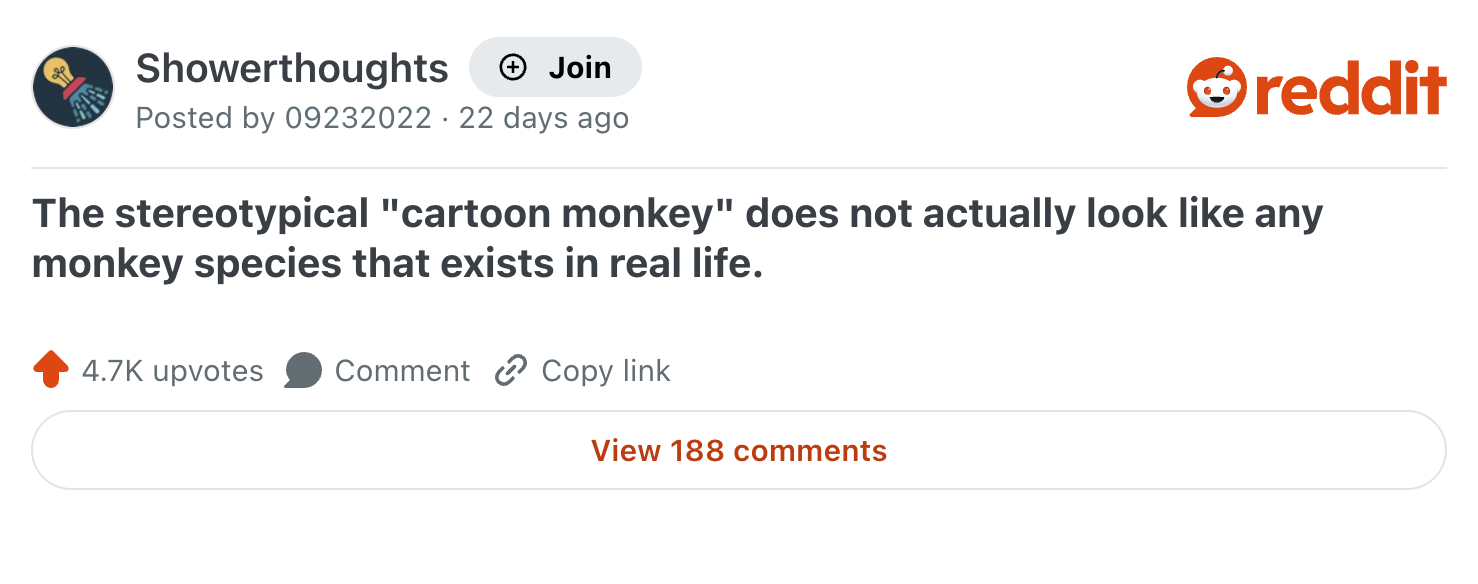Click the chain link icon
Image resolution: width=1478 pixels, height=584 pixels.
511,370
